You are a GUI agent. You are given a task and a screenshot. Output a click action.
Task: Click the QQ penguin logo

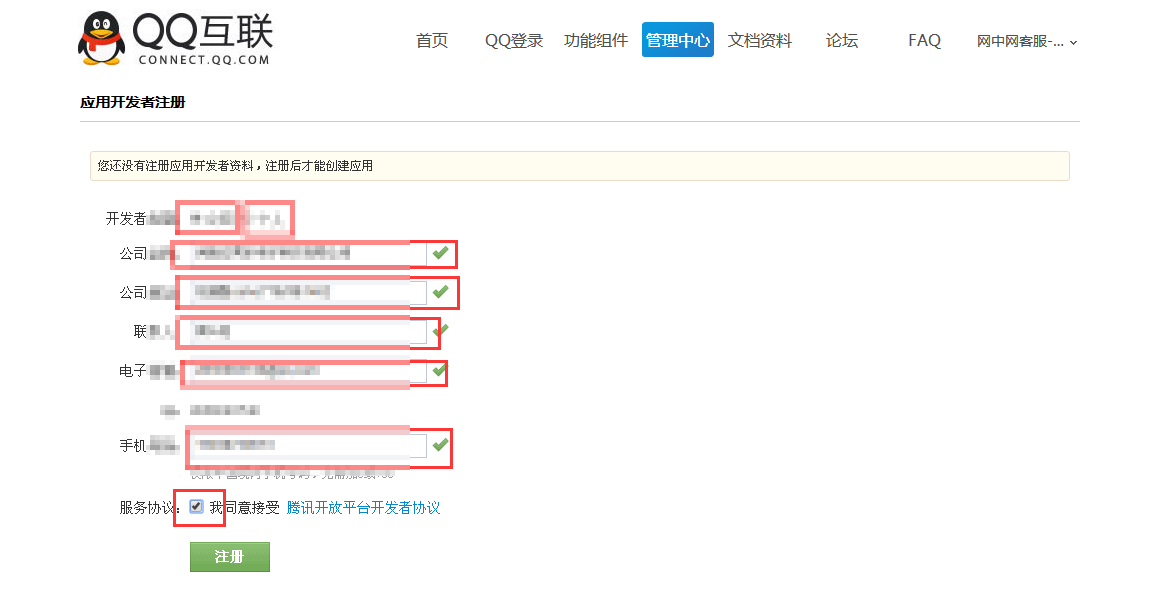coord(101,40)
